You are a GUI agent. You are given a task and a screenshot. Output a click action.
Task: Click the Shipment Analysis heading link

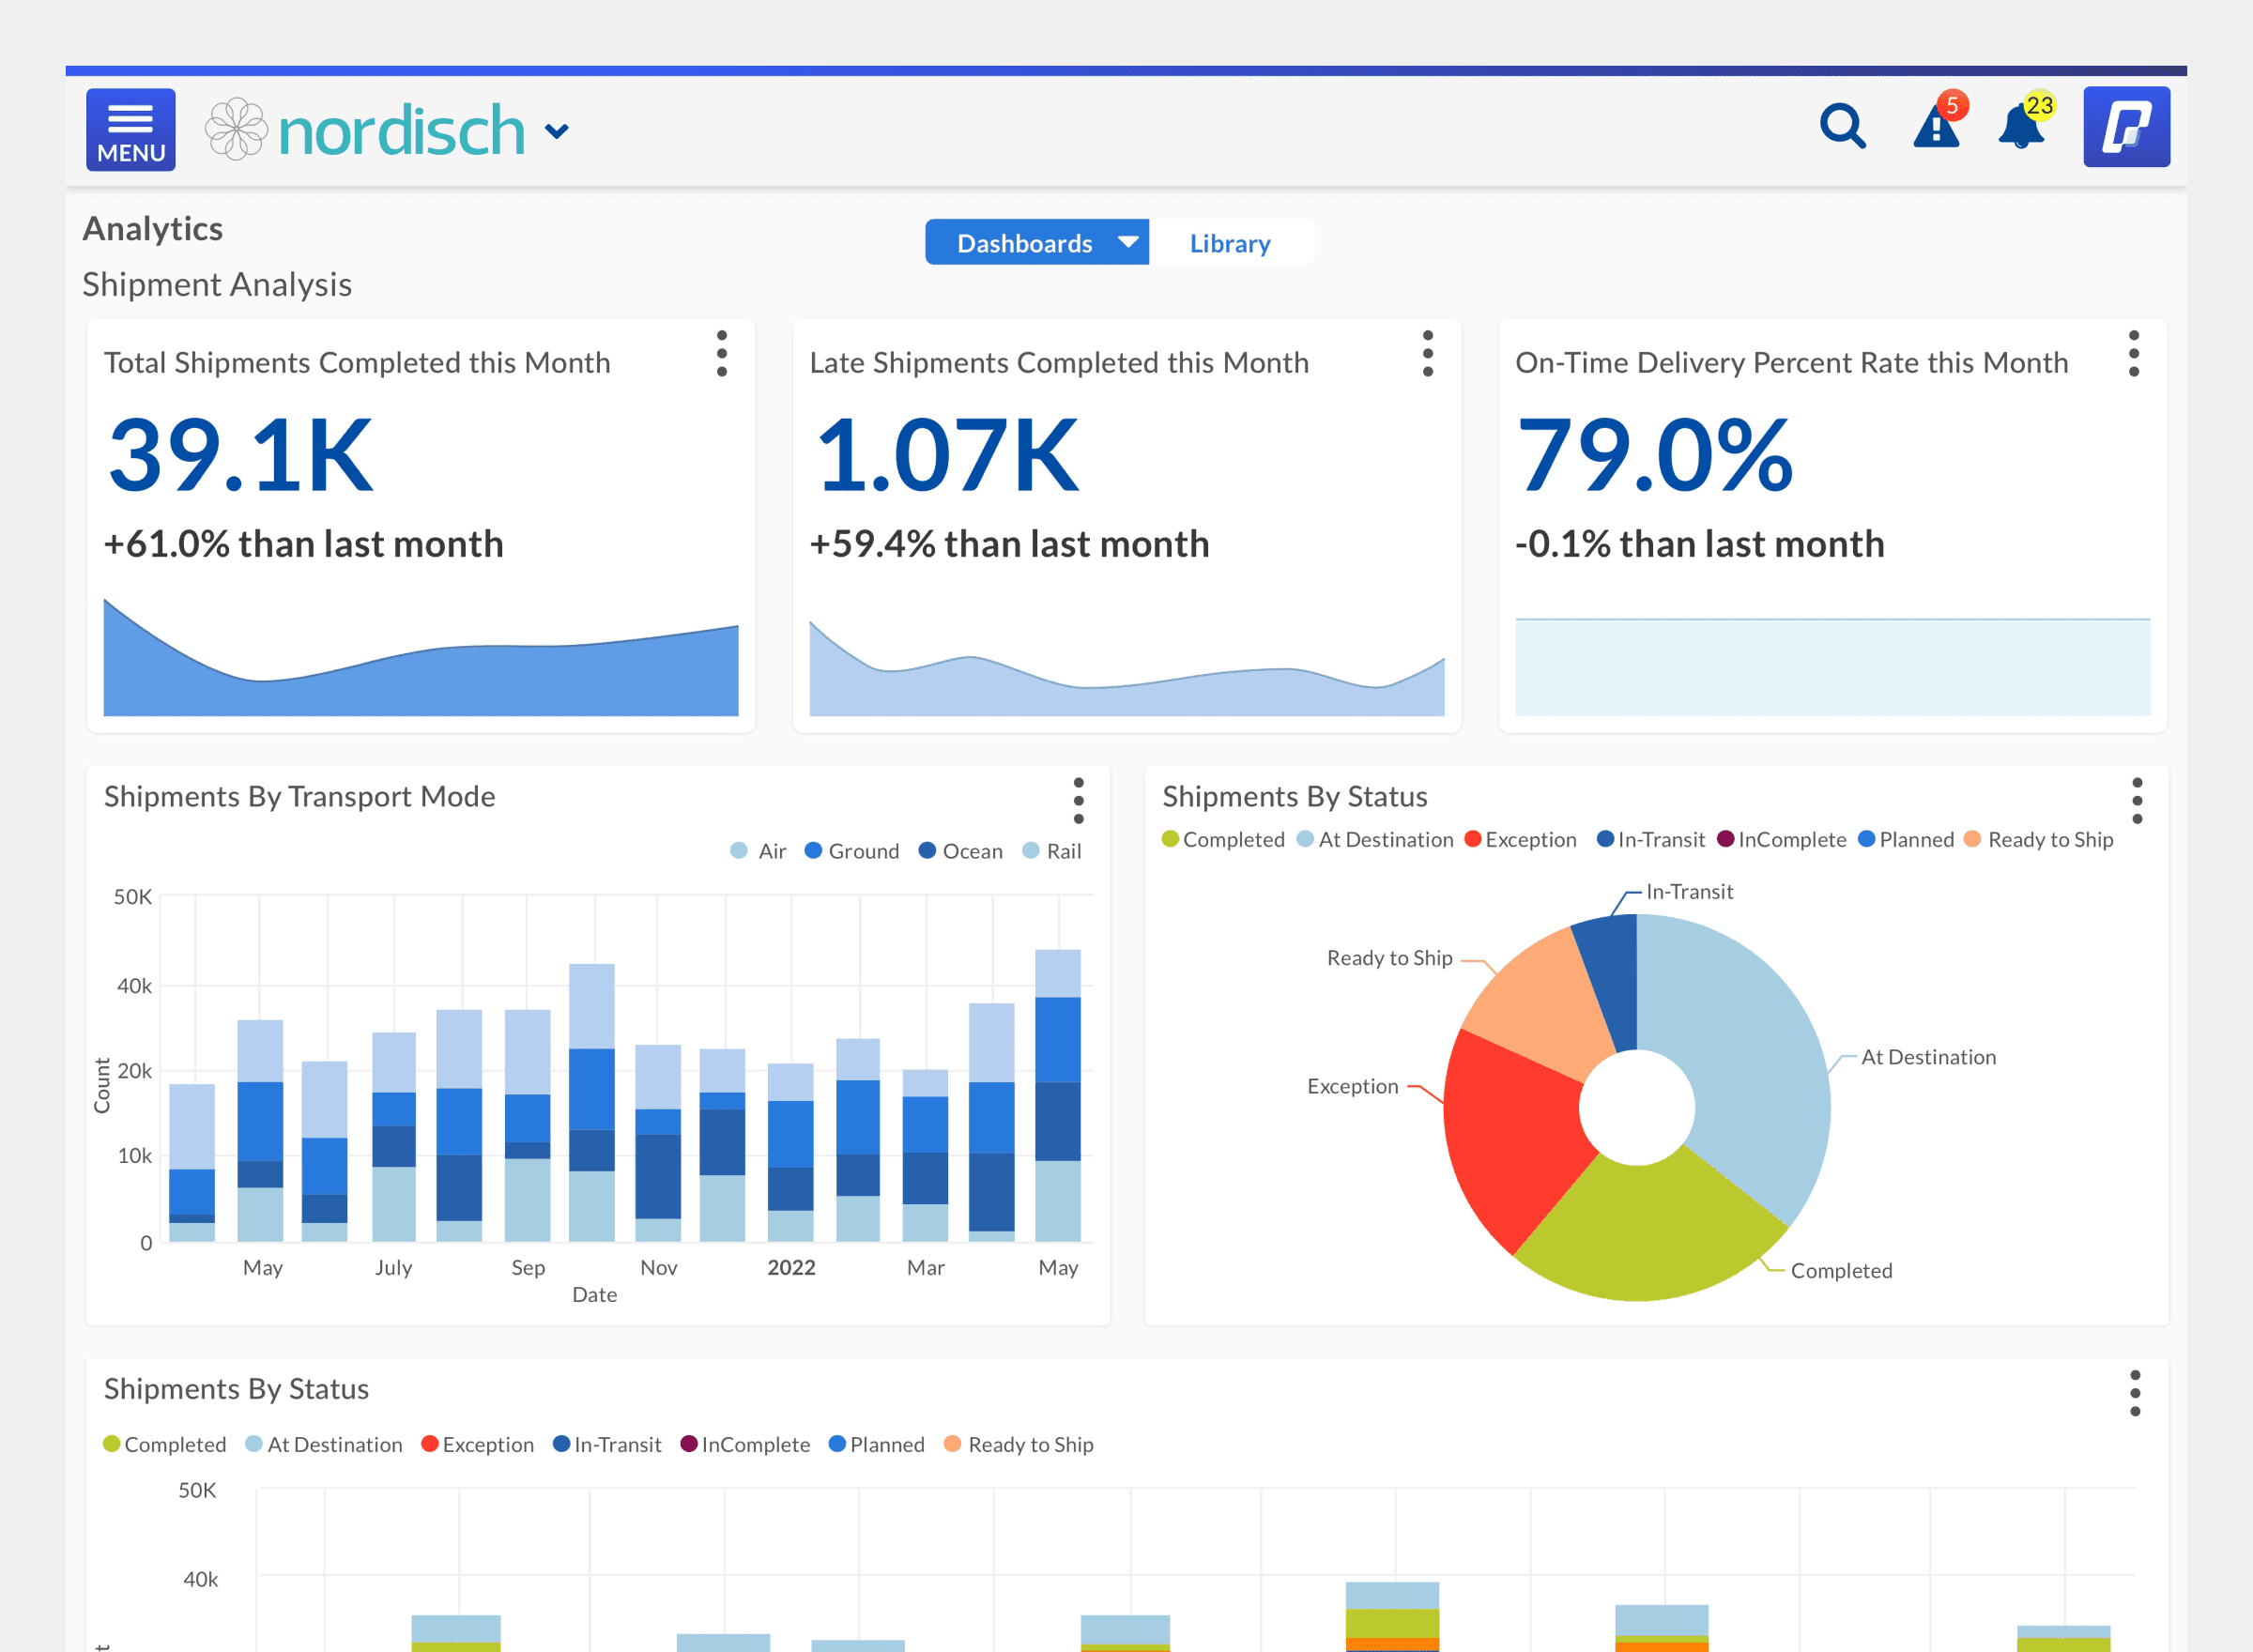coord(217,285)
